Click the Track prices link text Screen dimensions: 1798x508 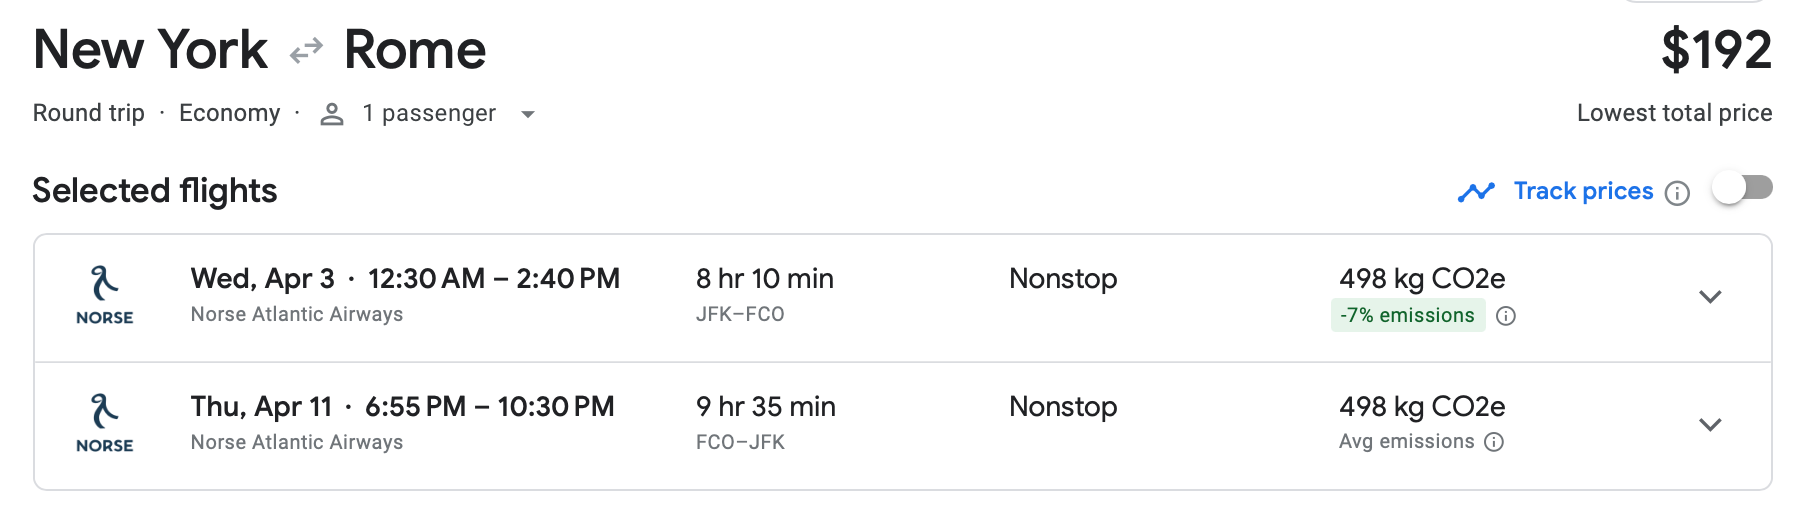tap(1583, 191)
